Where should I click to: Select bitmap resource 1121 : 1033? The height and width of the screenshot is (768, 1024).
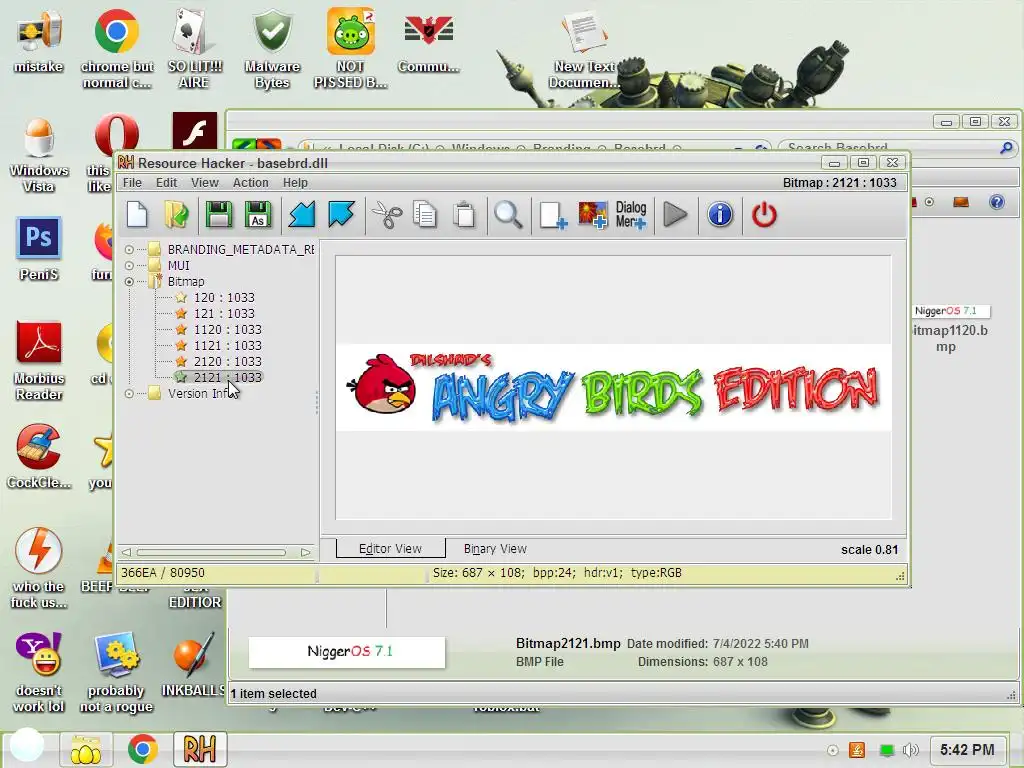click(227, 345)
